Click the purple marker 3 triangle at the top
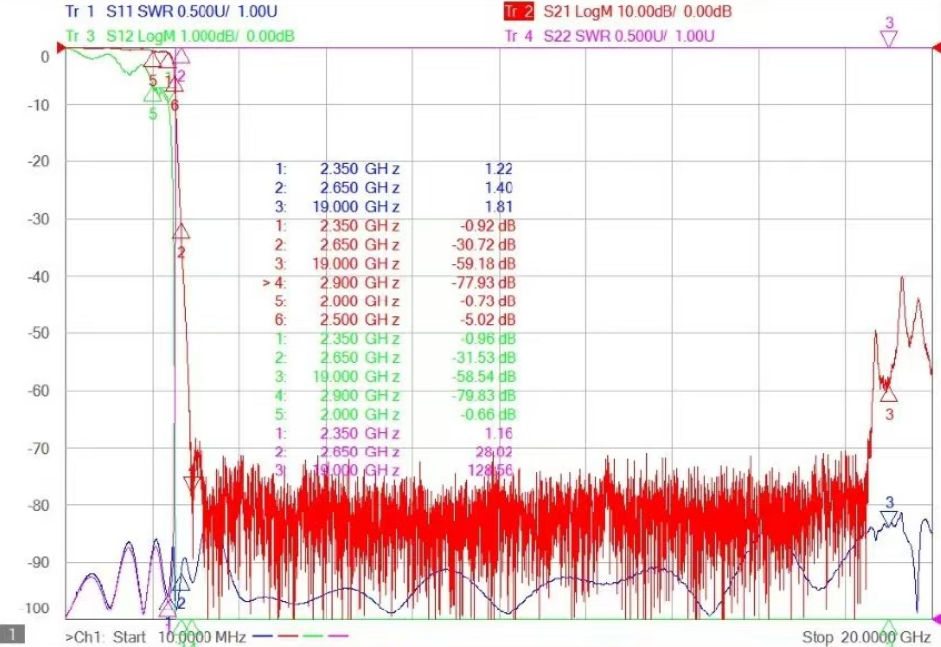 tap(889, 39)
